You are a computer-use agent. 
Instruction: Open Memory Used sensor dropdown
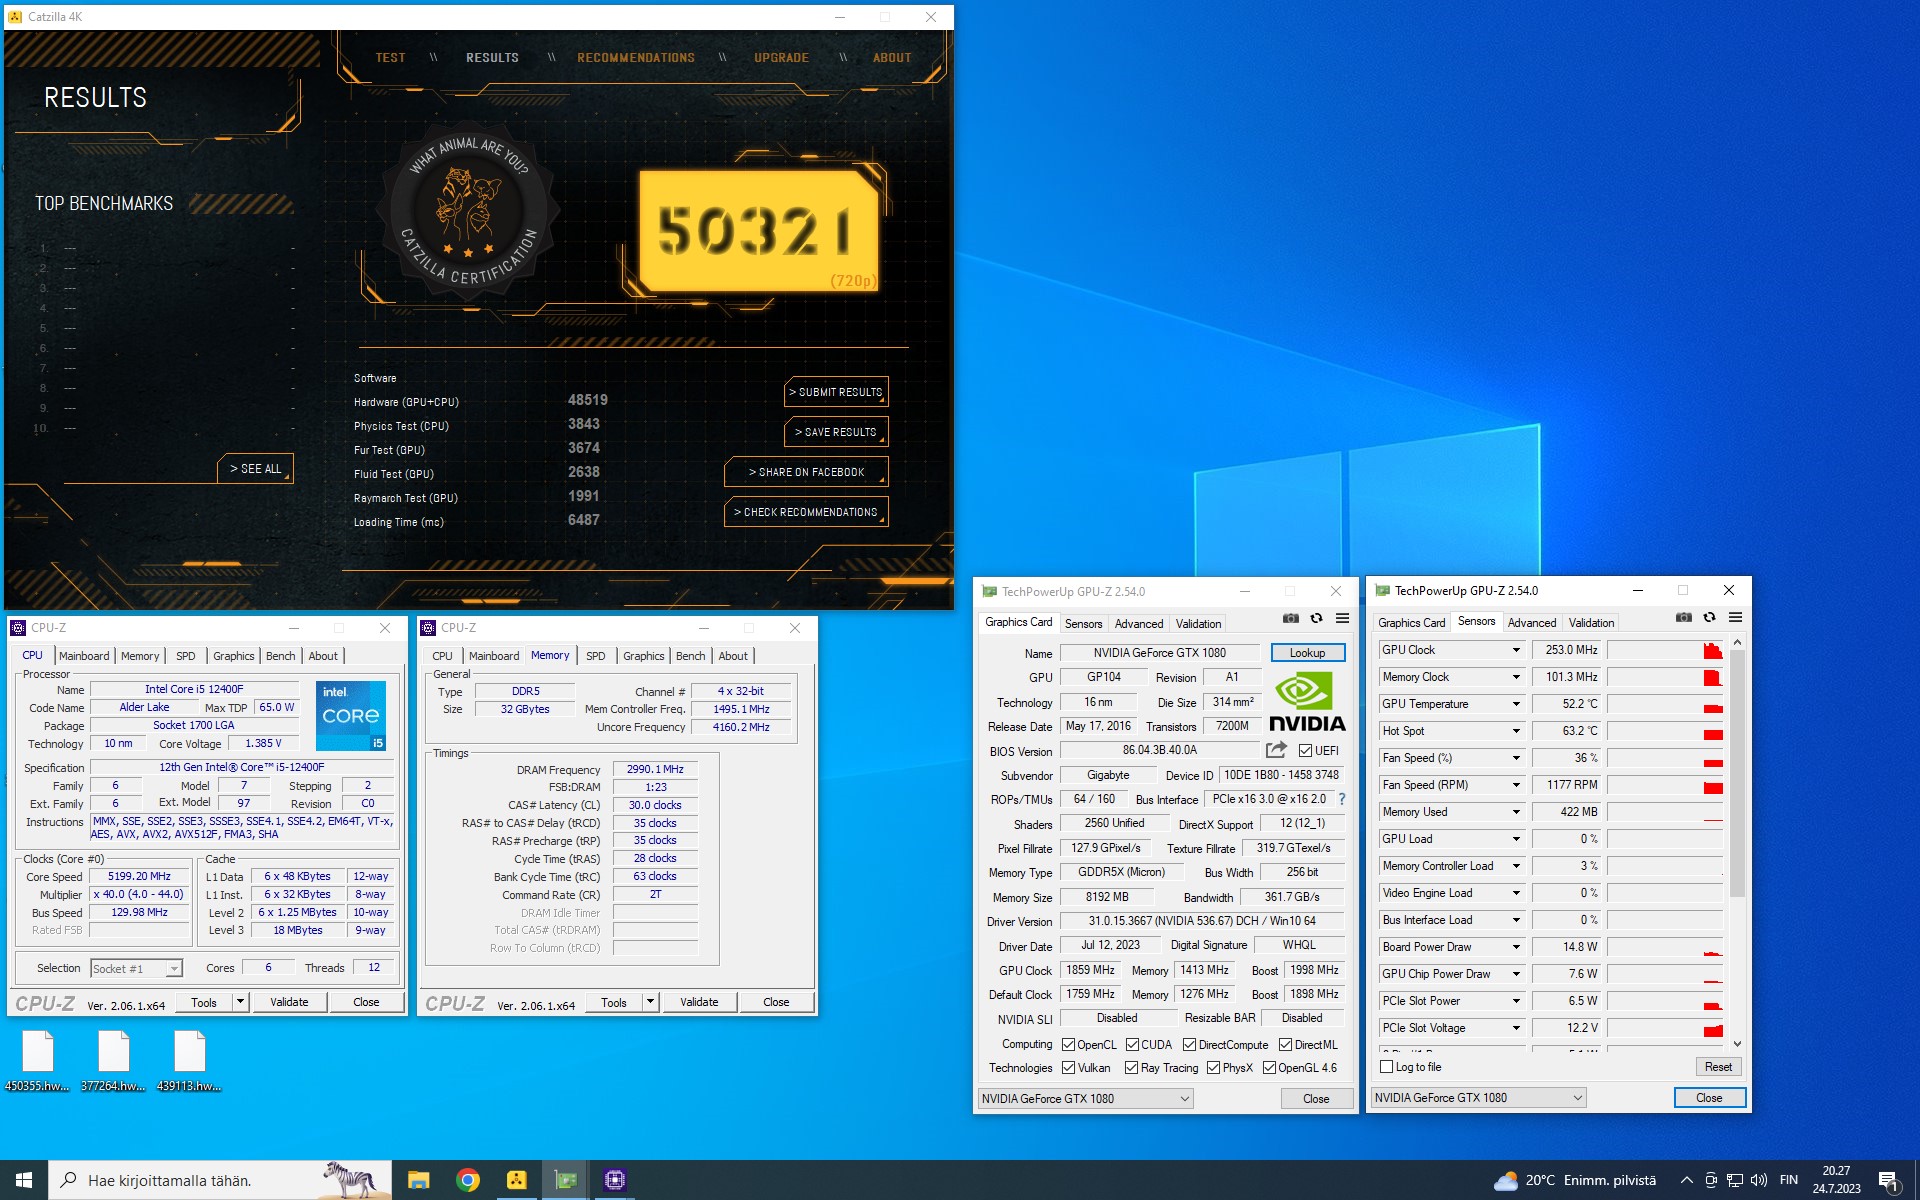click(x=1516, y=812)
